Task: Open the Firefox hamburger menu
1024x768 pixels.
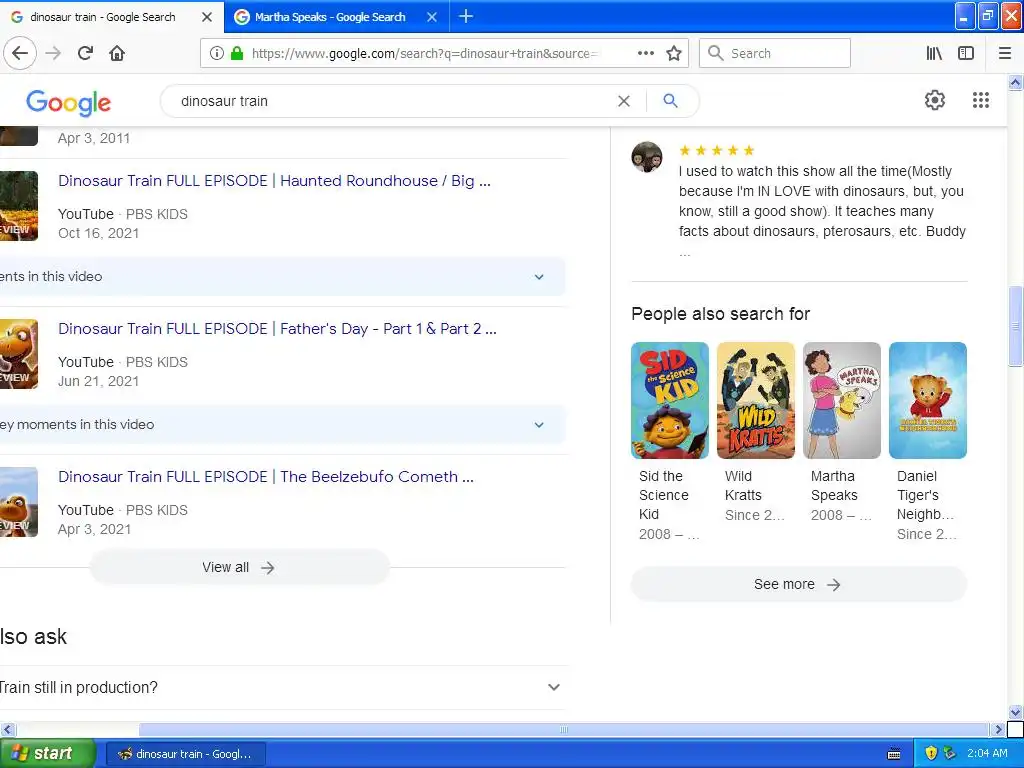Action: point(1005,53)
